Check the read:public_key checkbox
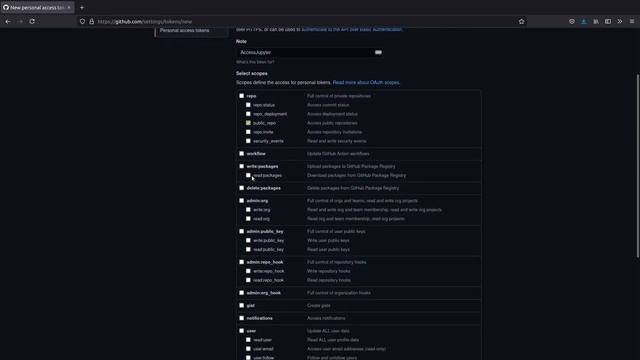Viewport: 640px width, 360px height. (x=248, y=249)
